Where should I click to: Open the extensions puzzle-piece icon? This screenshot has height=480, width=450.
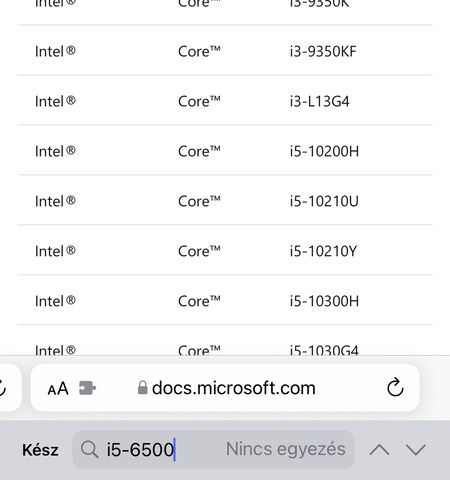[x=87, y=388]
